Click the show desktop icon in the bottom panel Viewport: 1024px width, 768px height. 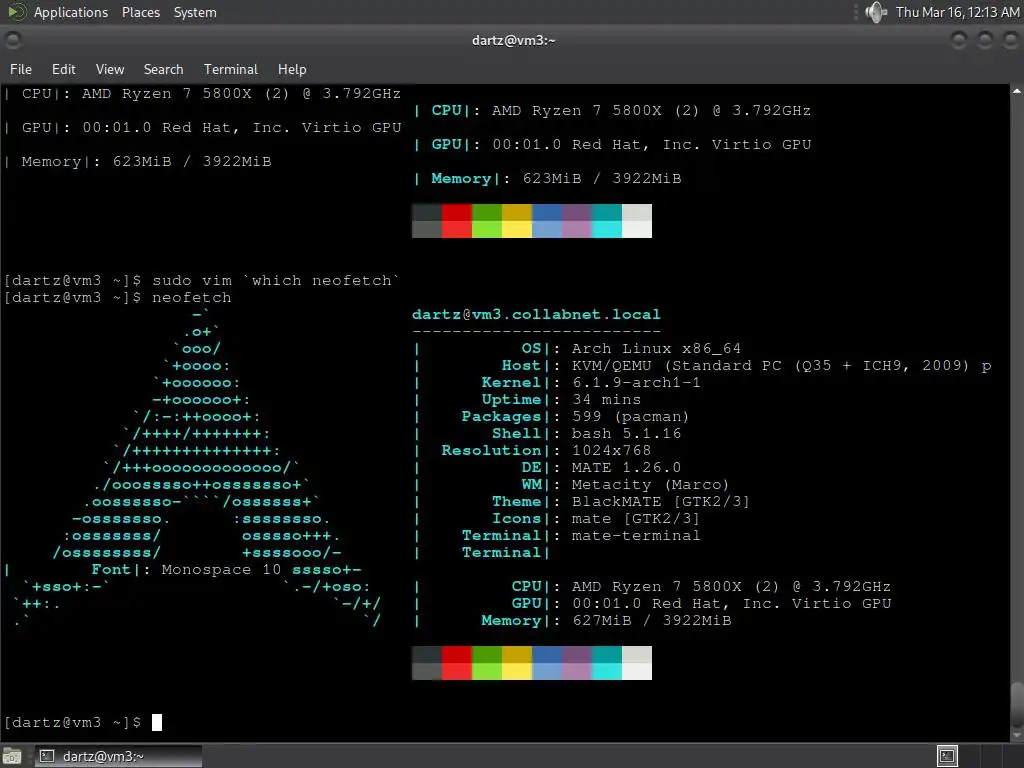click(x=12, y=756)
